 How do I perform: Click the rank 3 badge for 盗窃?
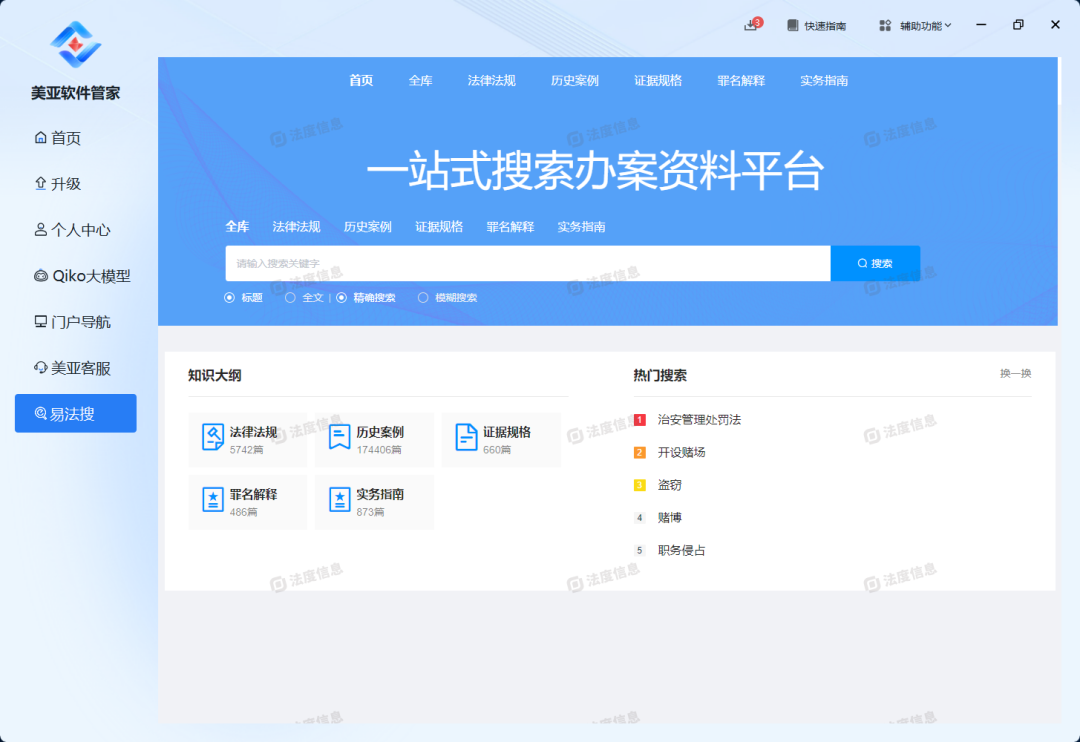(639, 485)
